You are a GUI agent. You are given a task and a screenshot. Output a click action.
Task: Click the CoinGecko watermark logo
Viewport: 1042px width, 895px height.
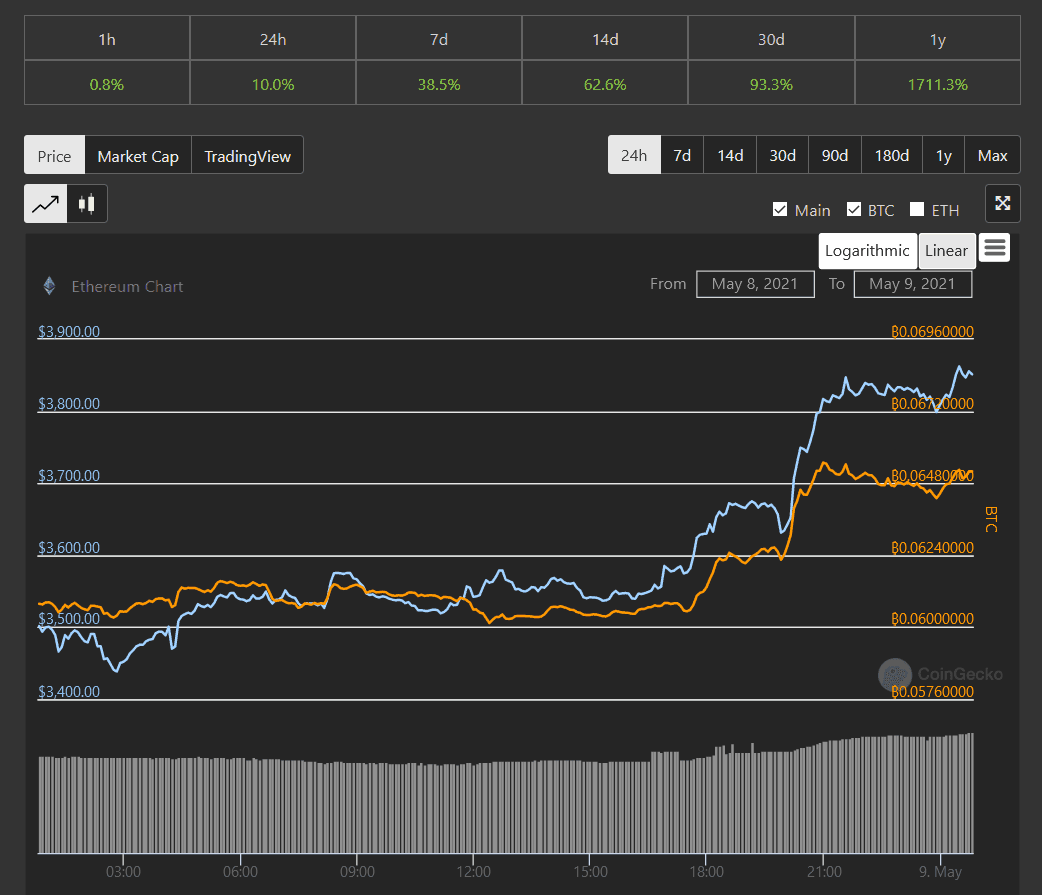895,675
